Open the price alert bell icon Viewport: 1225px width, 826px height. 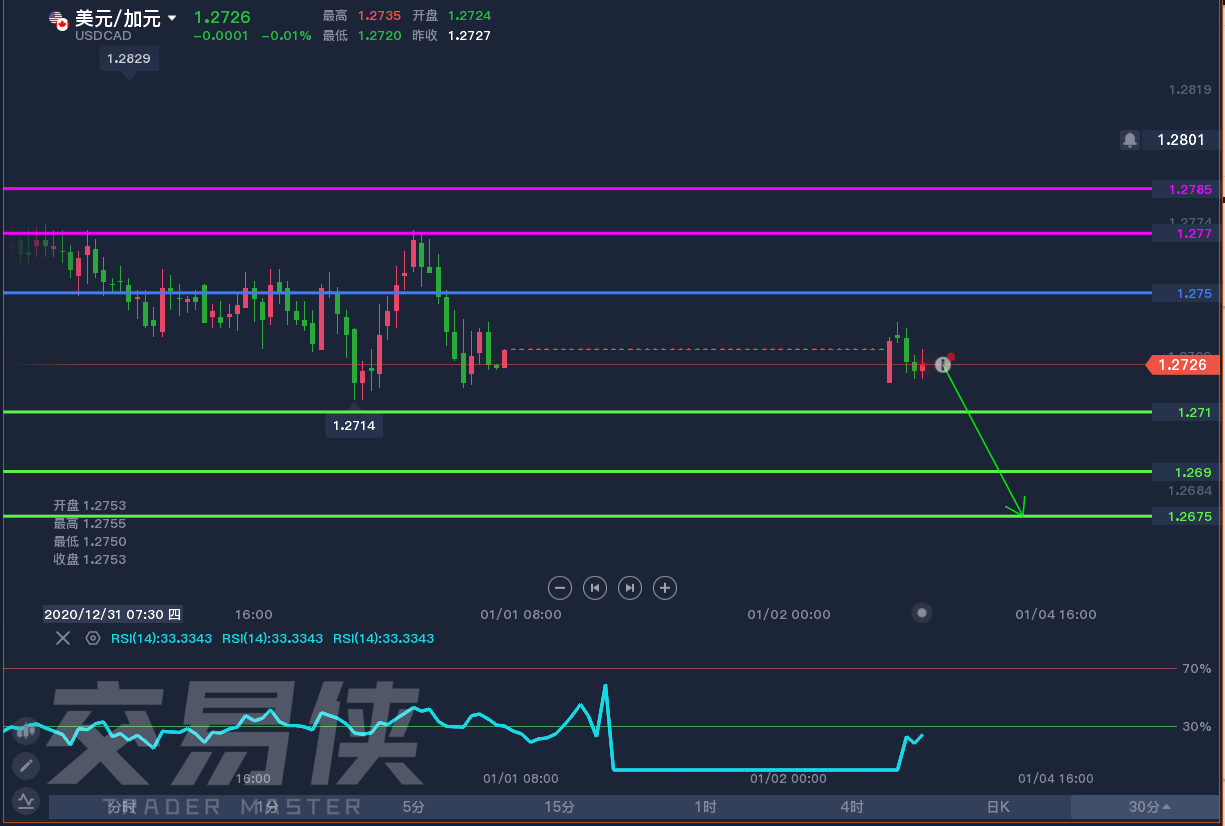point(1130,140)
